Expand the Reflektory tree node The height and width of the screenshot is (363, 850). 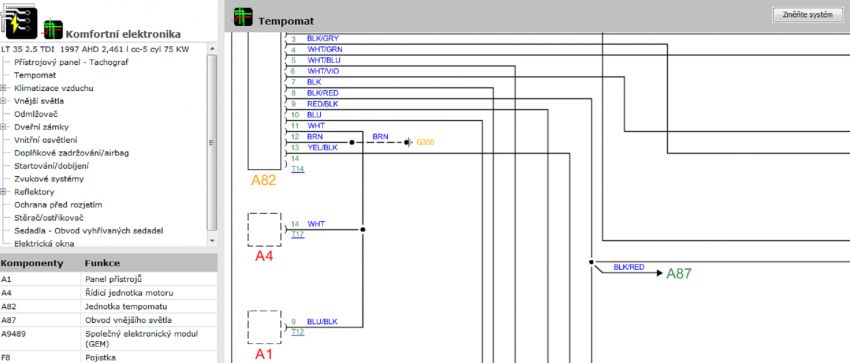click(3, 192)
